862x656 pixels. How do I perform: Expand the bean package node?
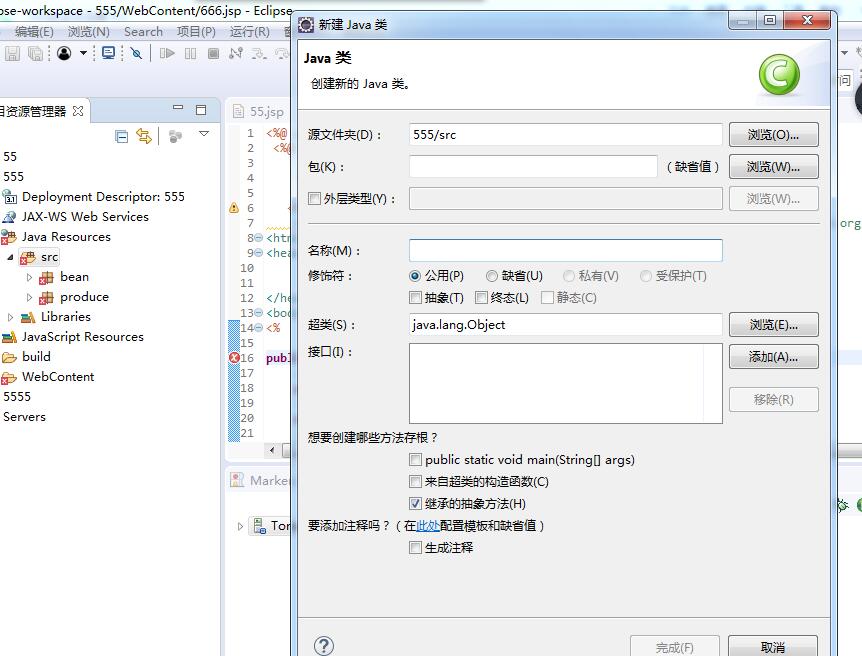click(30, 277)
